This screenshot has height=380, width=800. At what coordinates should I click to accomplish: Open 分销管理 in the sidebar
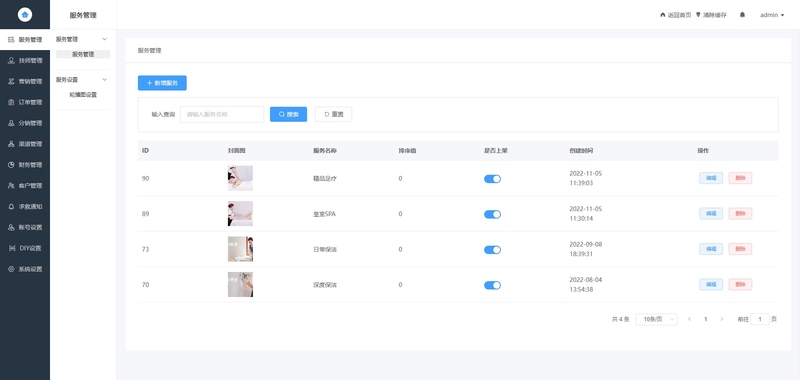[25, 123]
